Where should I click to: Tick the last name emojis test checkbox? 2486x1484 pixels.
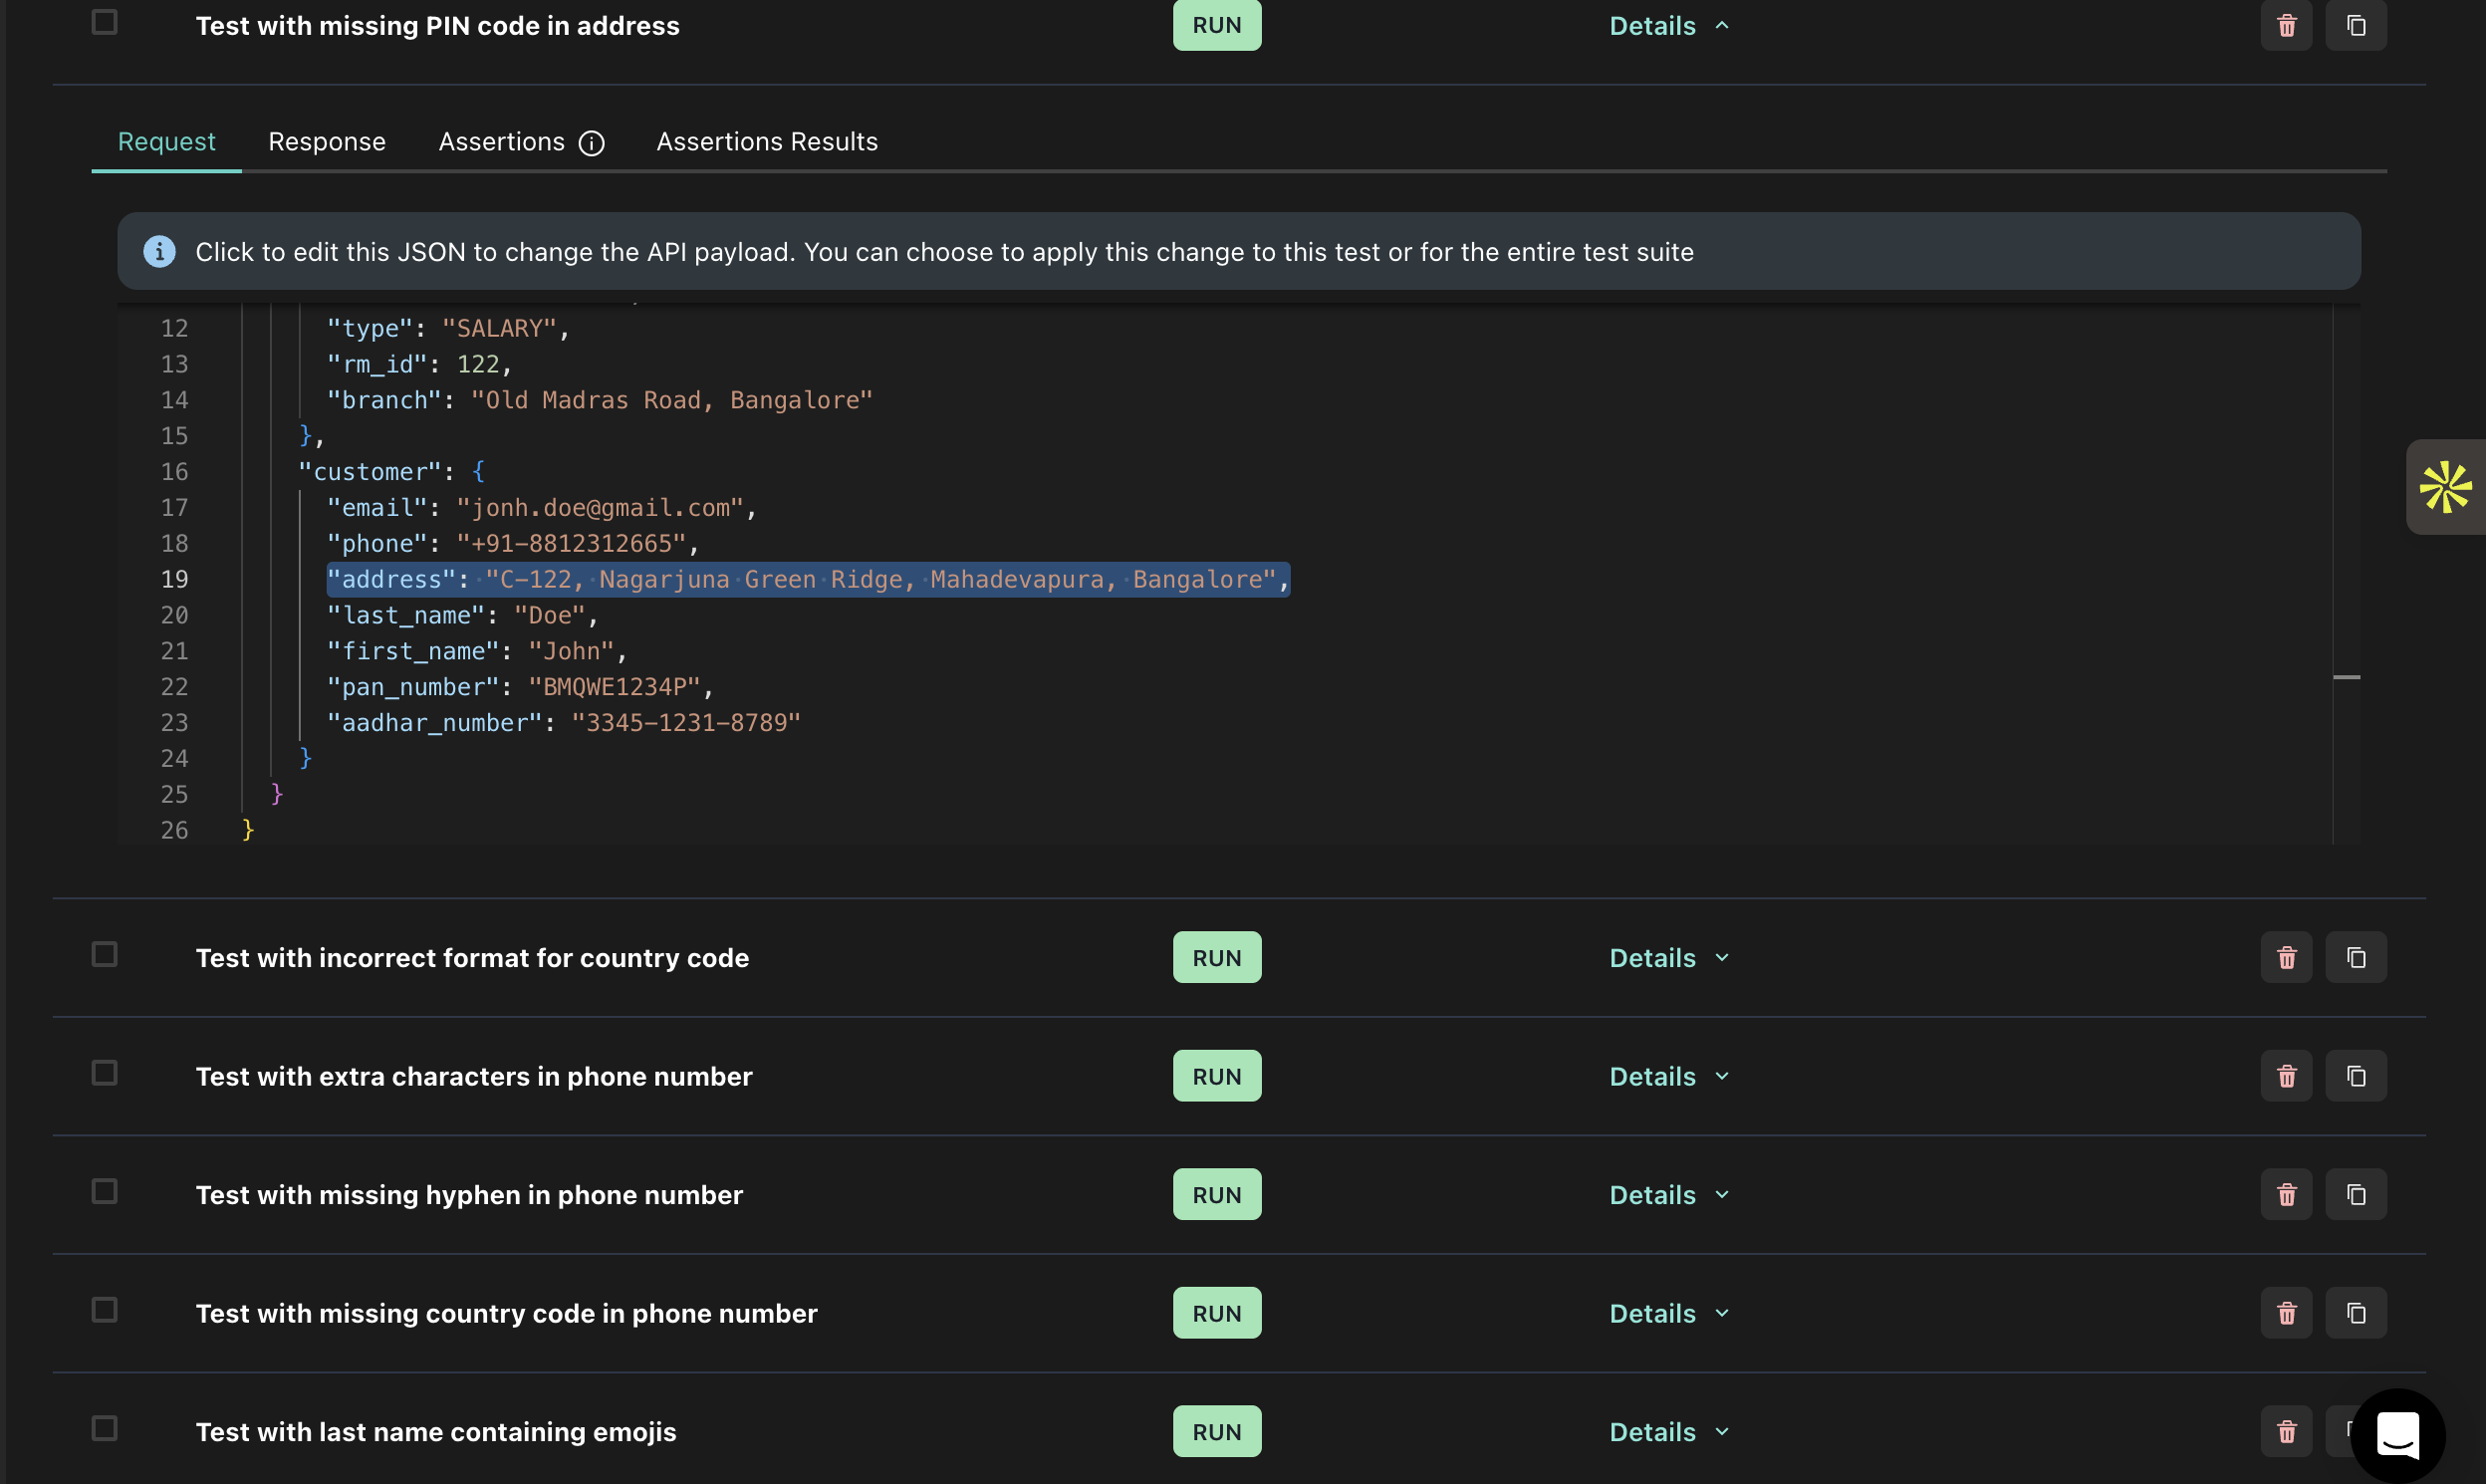(104, 1428)
